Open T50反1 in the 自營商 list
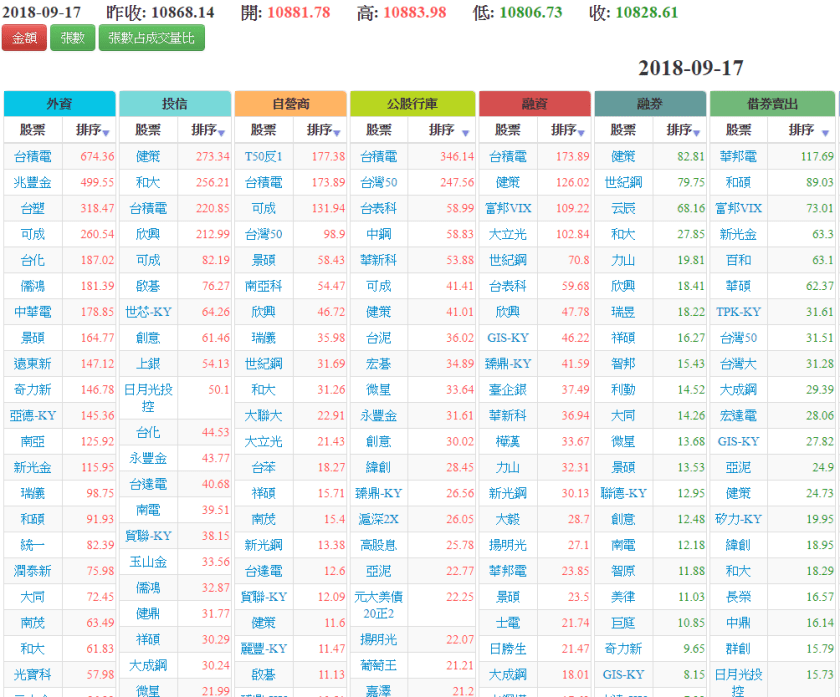 tap(264, 156)
